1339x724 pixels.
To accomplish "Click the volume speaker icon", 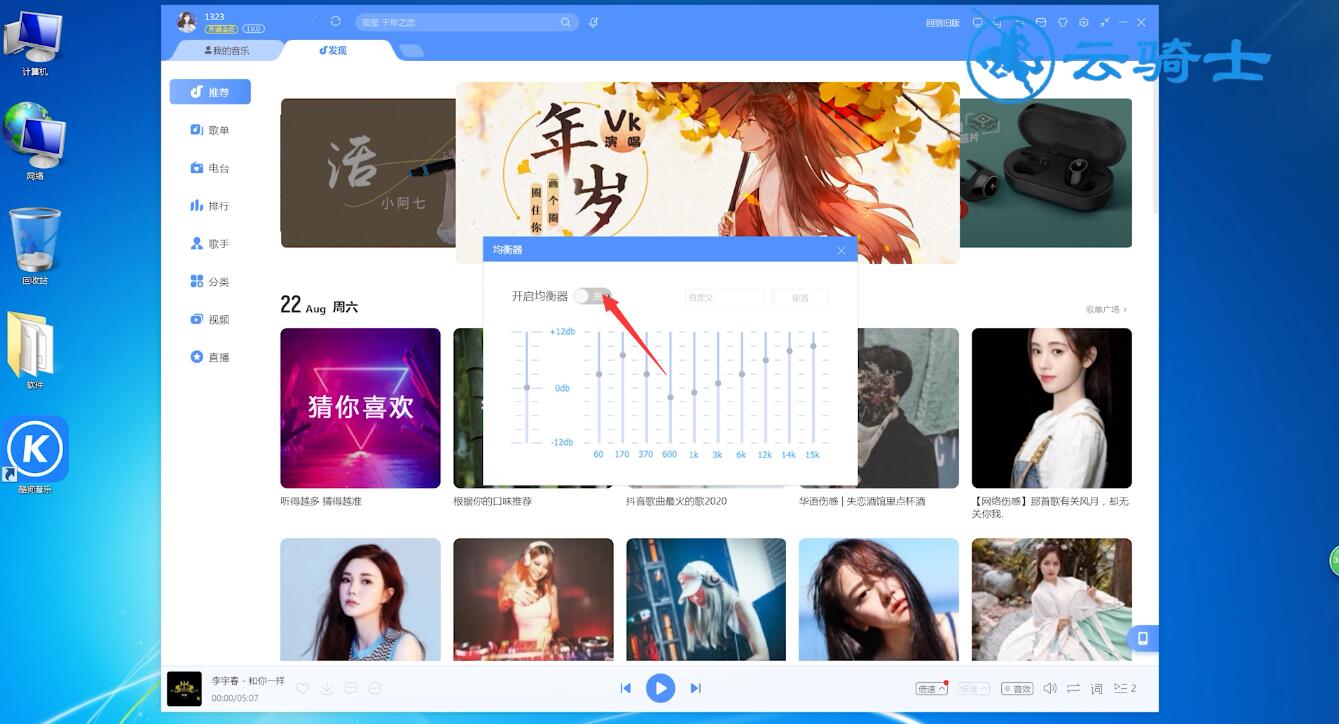I will [x=1050, y=688].
